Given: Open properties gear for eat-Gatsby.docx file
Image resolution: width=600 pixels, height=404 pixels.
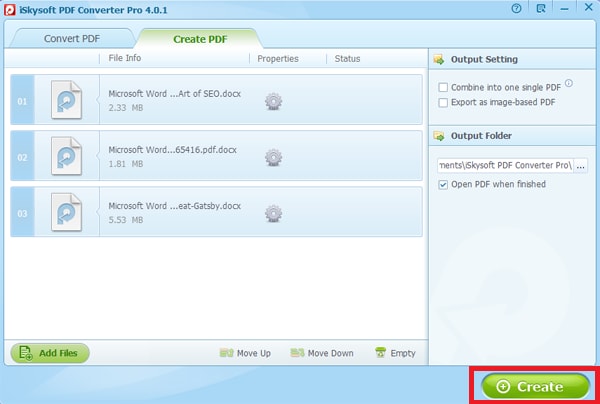Looking at the screenshot, I should pyautogui.click(x=273, y=214).
